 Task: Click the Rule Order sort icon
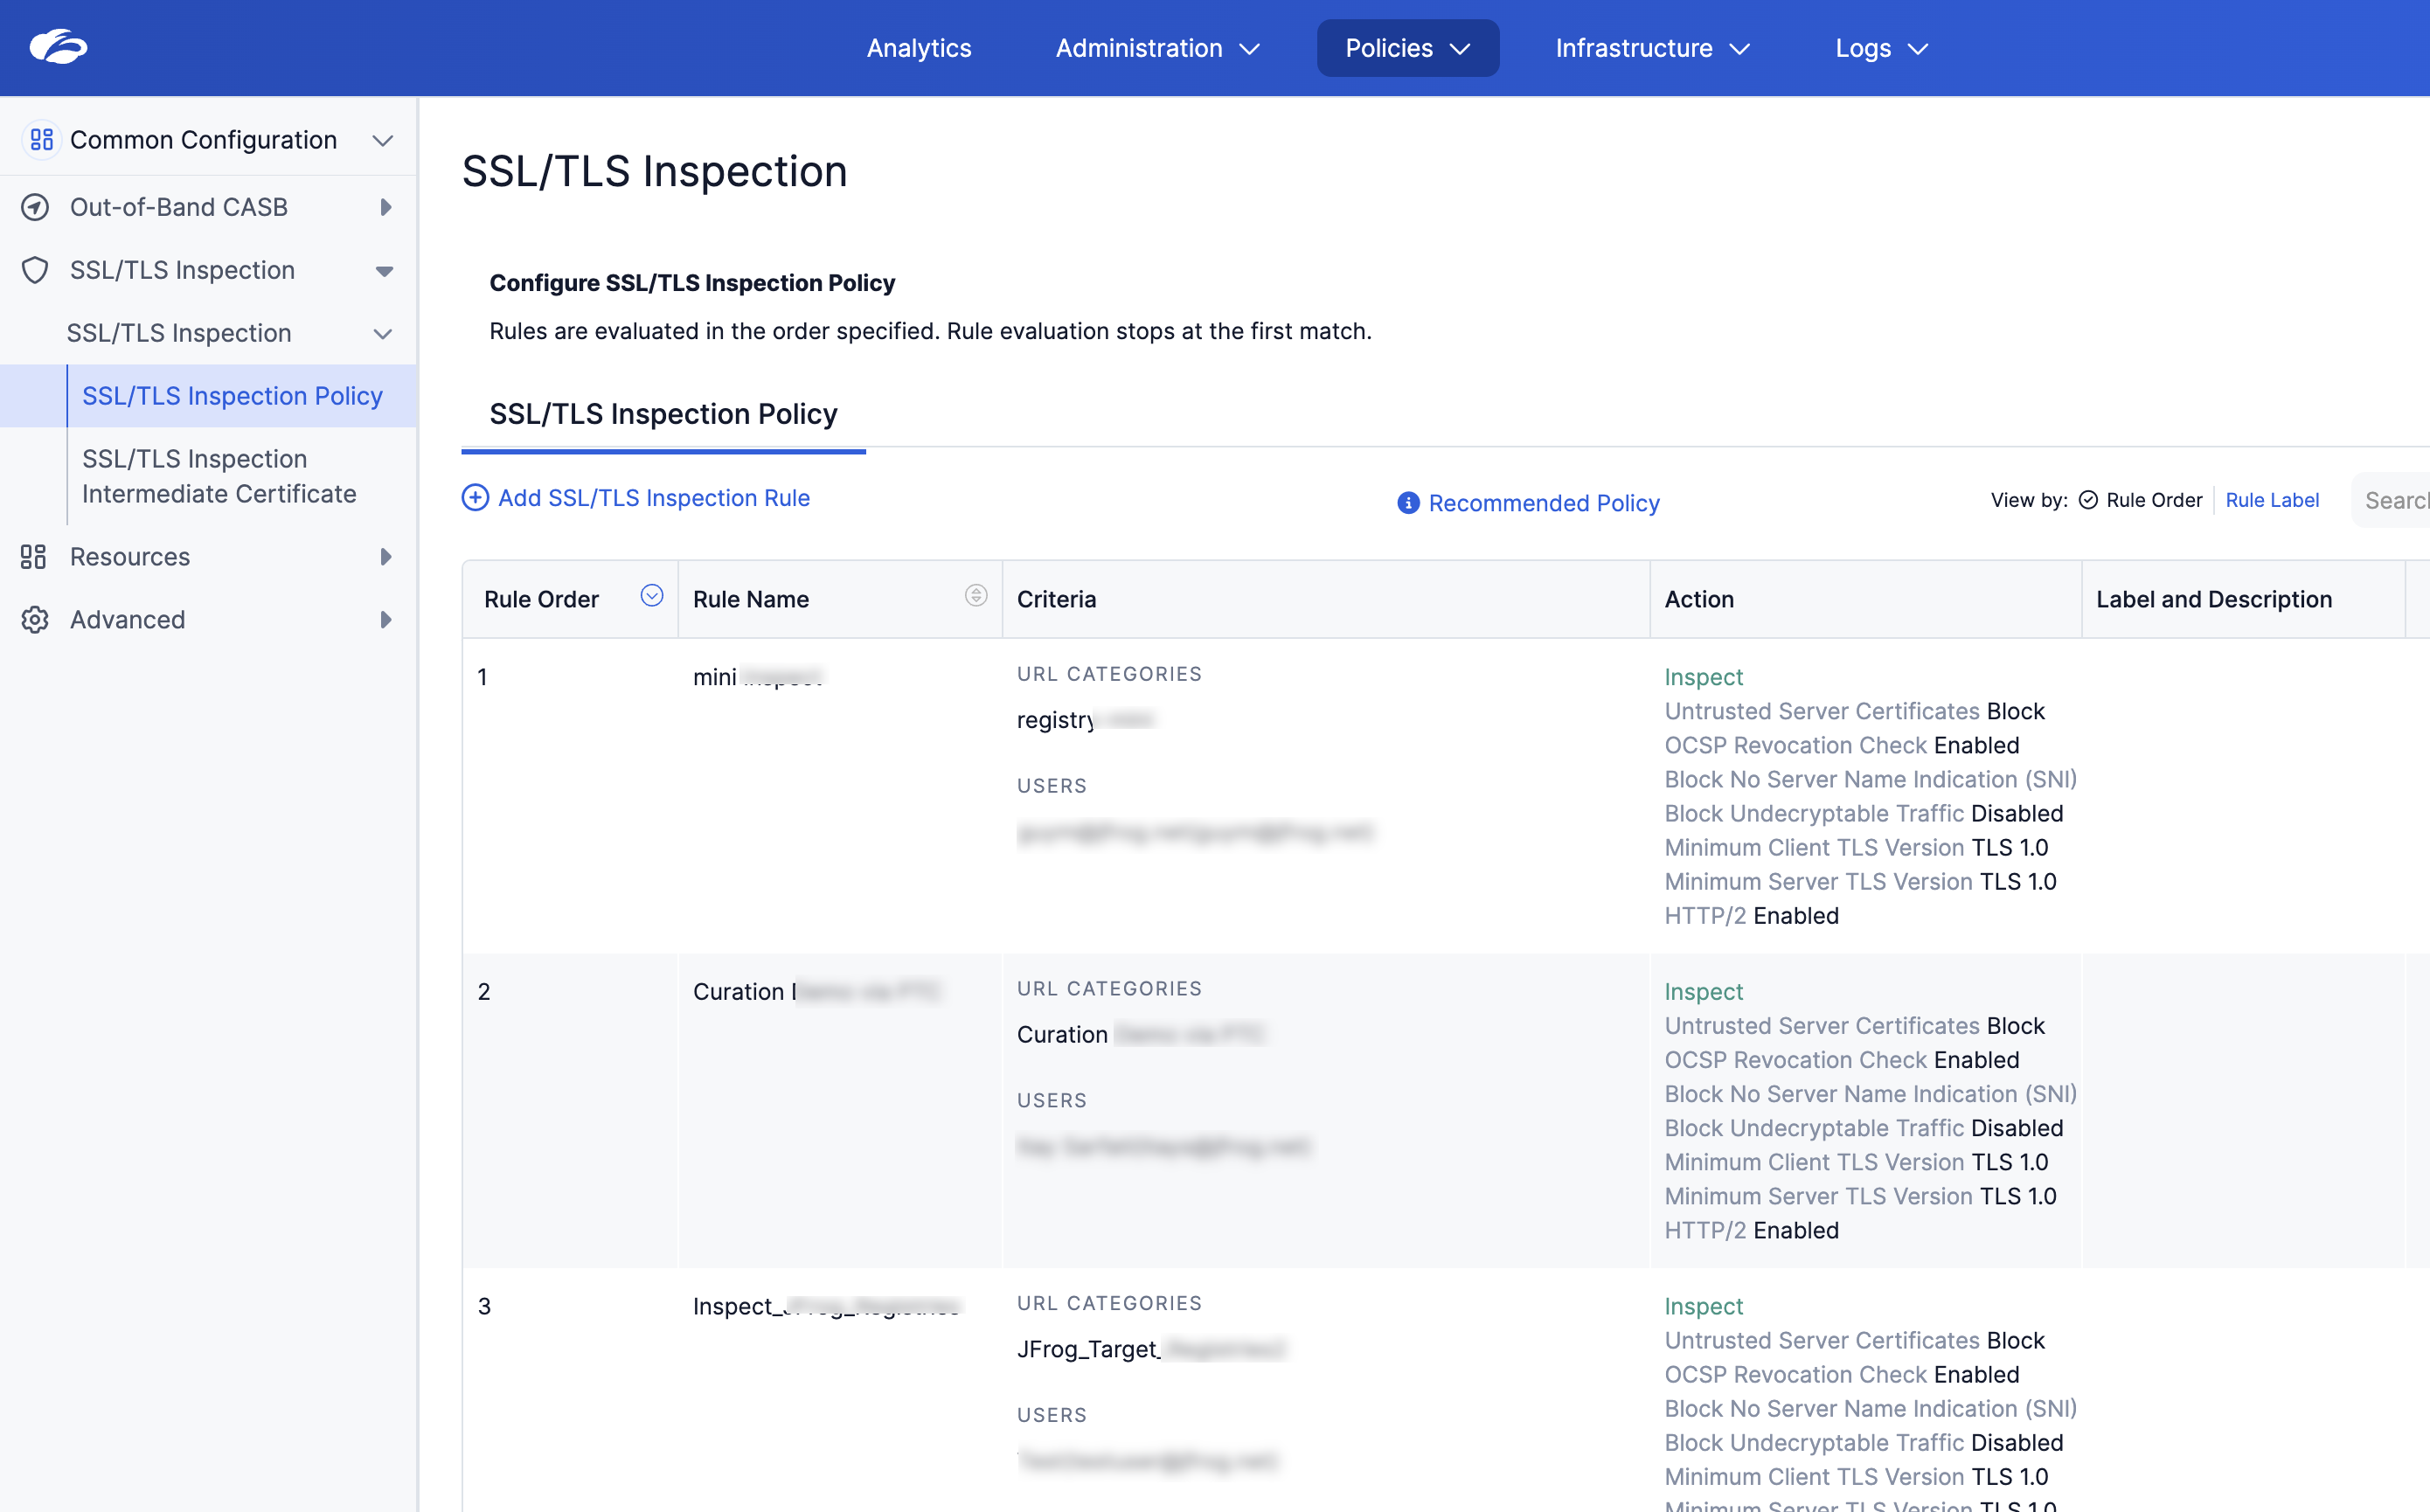tap(652, 596)
